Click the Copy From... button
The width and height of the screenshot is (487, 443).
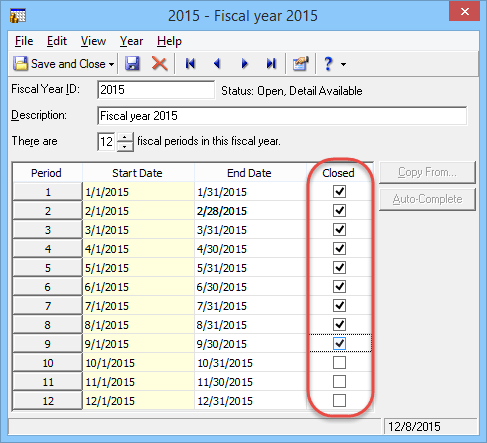(427, 172)
